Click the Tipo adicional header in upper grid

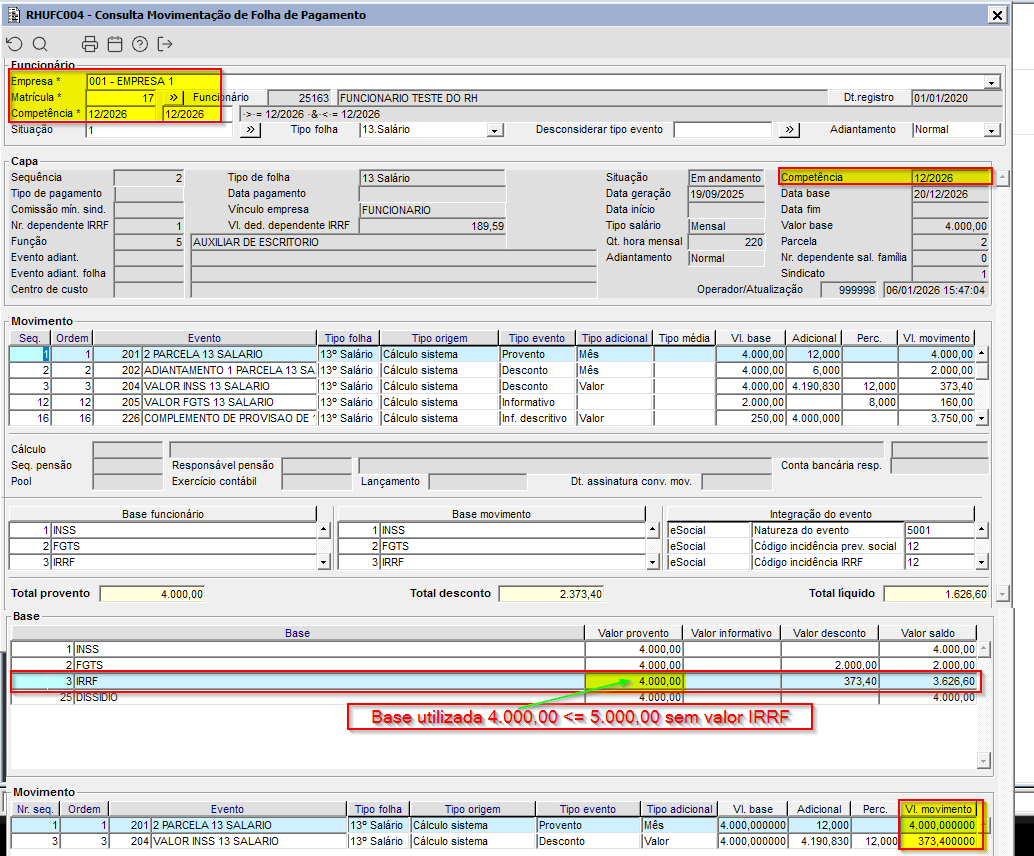coord(615,338)
